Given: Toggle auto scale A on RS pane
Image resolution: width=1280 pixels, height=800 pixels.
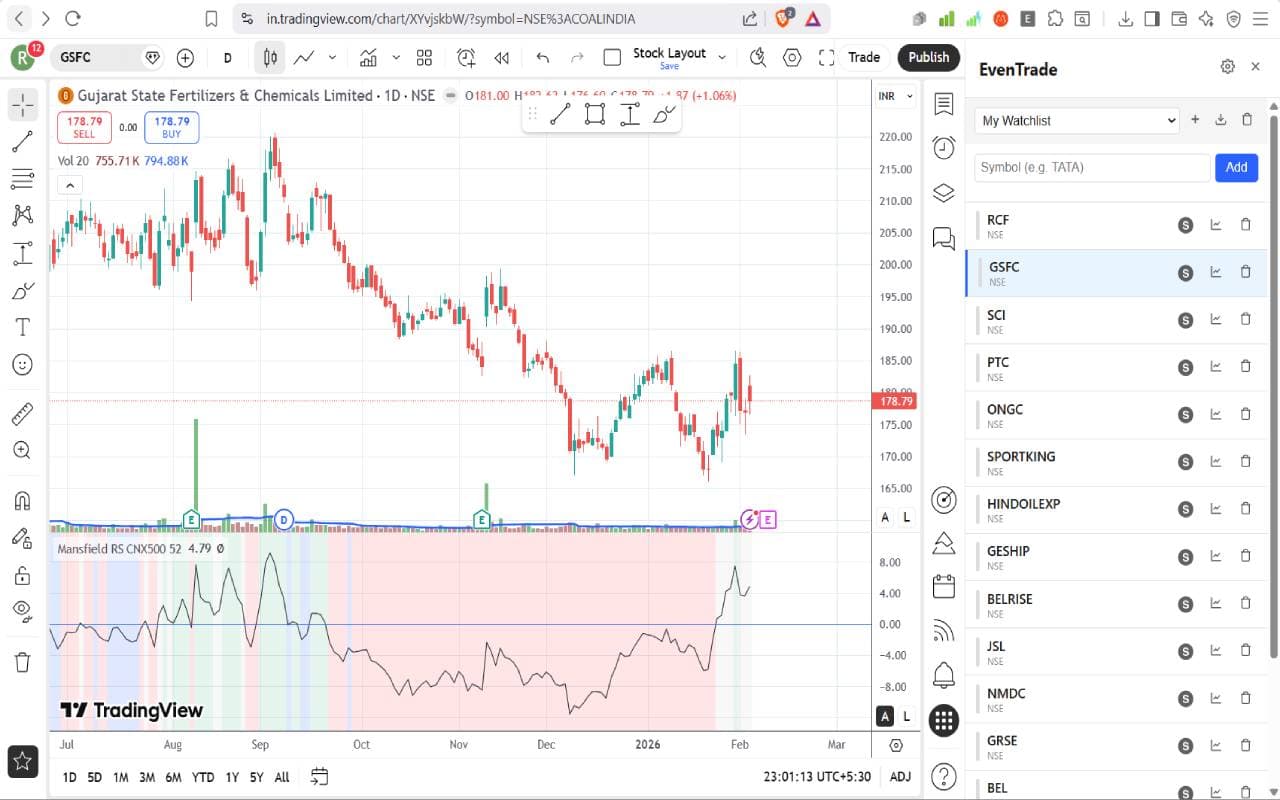Looking at the screenshot, I should [885, 716].
